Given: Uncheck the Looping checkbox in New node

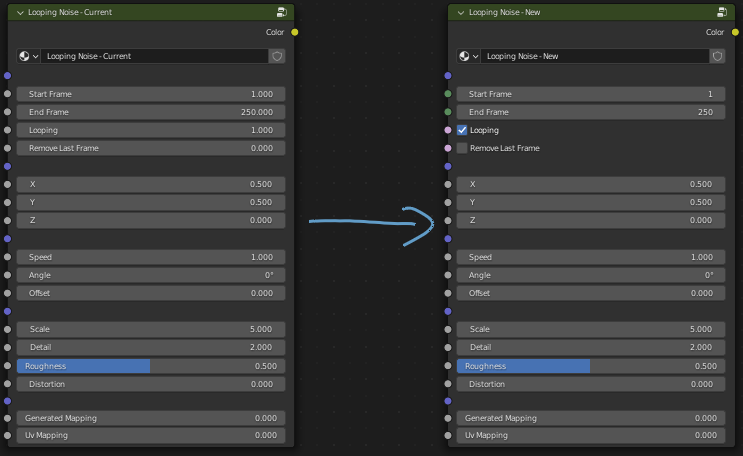Looking at the screenshot, I should tap(462, 130).
